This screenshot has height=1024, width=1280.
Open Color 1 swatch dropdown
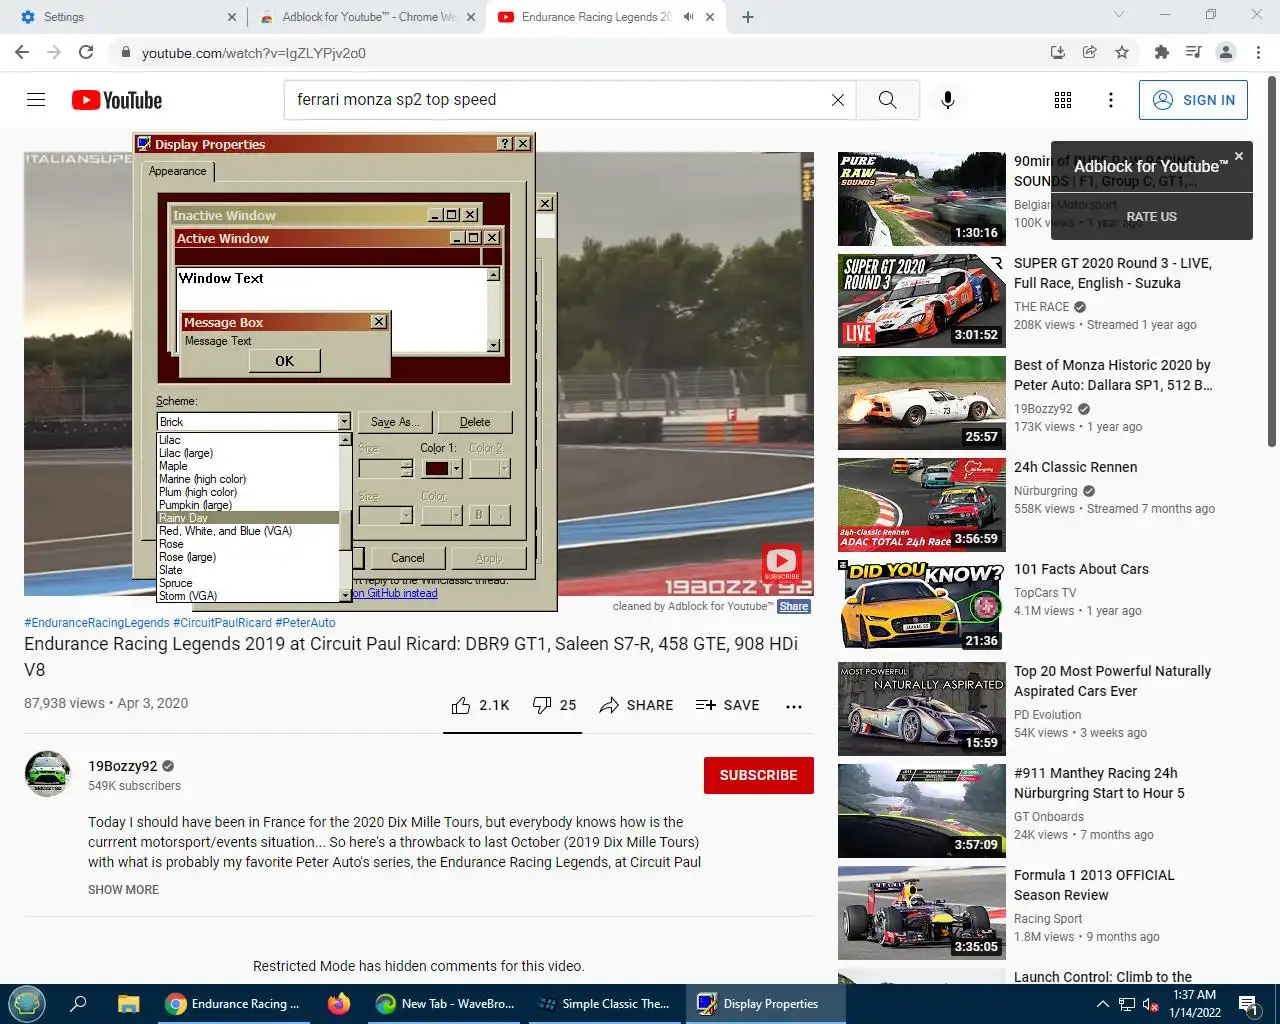coord(456,468)
